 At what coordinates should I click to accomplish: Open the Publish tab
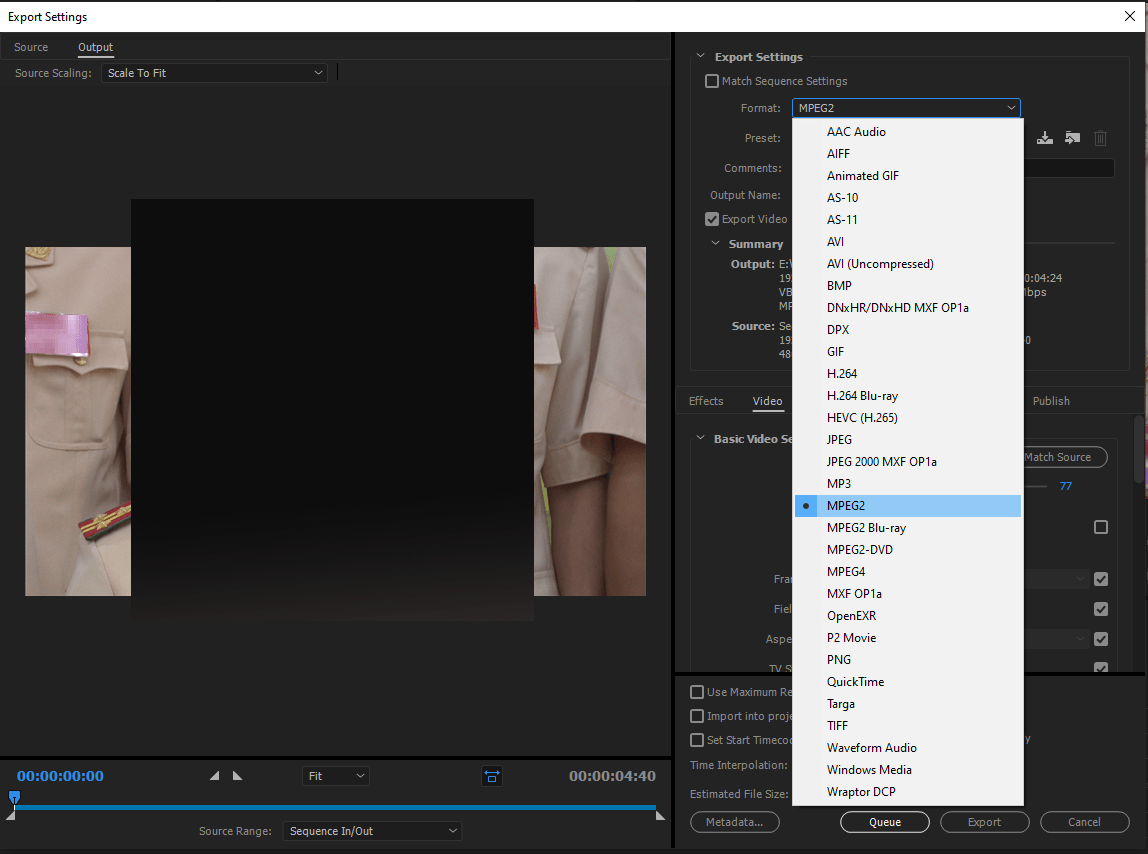pos(1051,401)
